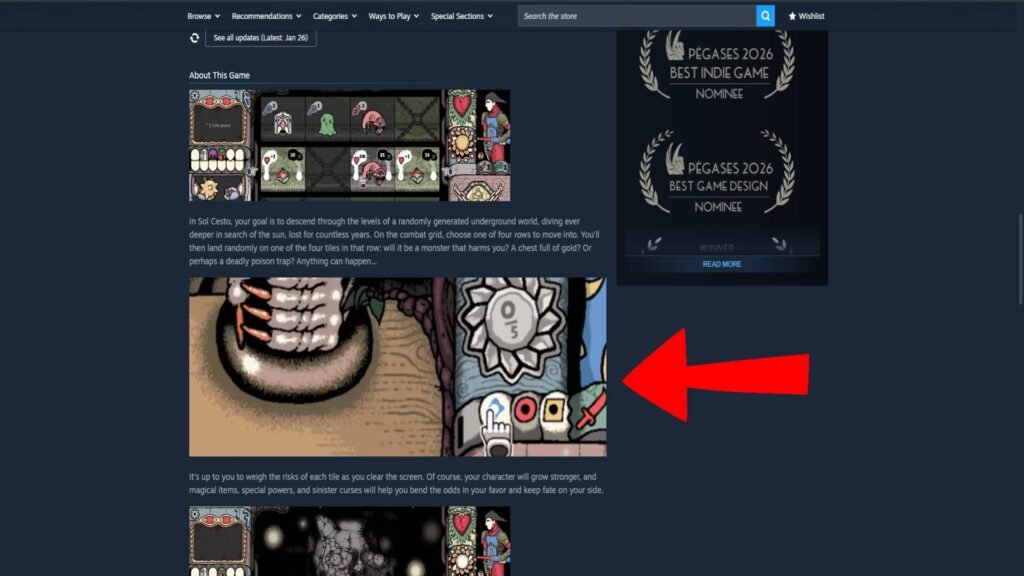Click the Best Indie Game nominee laurel

coord(719,61)
